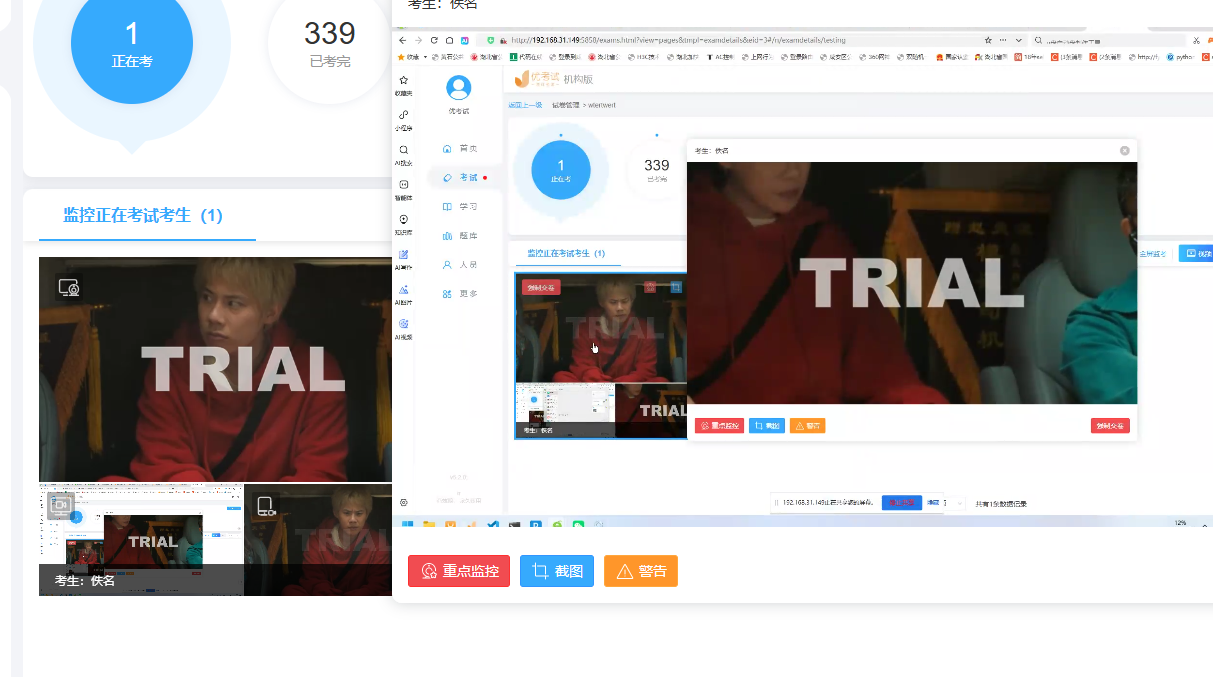This screenshot has width=1213, height=677.
Task: In the shared screen, click the 收藏夹 sidebar icon
Action: (403, 80)
